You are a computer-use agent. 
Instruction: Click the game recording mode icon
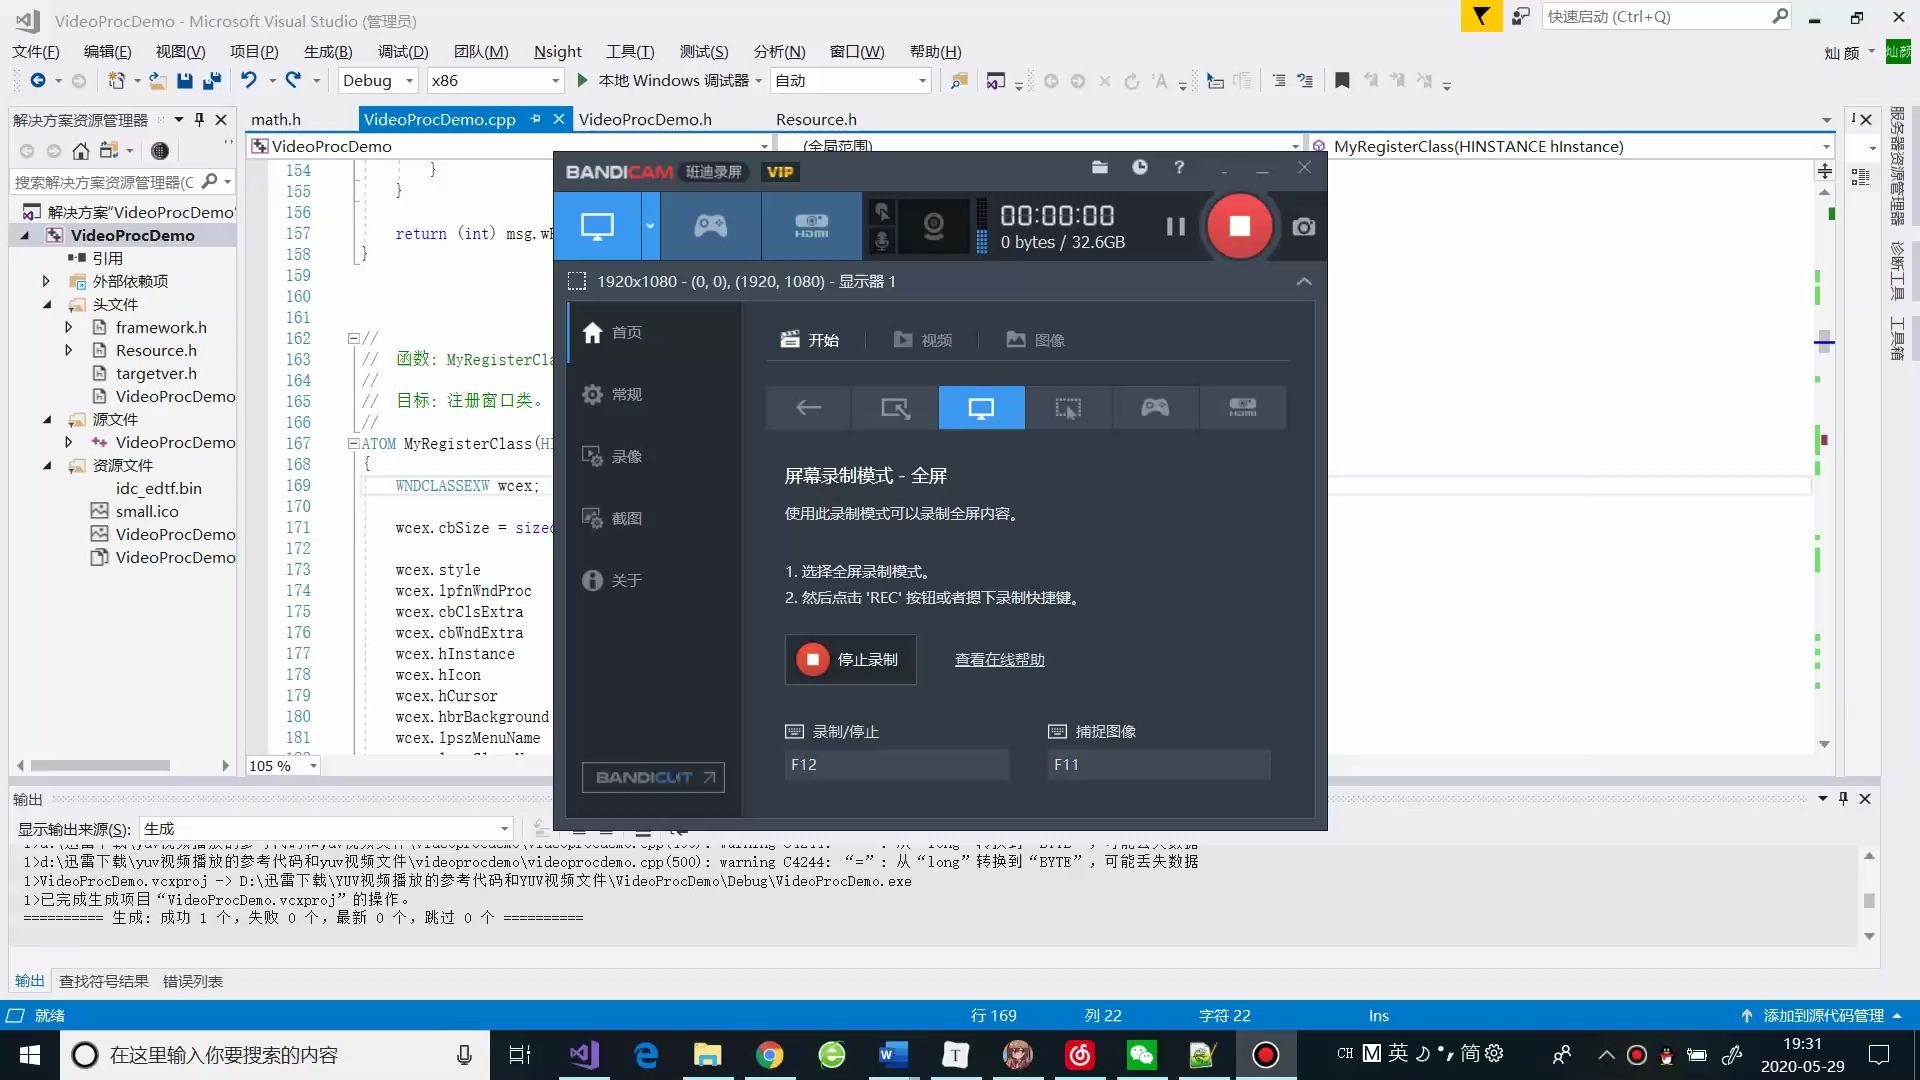pyautogui.click(x=1154, y=407)
